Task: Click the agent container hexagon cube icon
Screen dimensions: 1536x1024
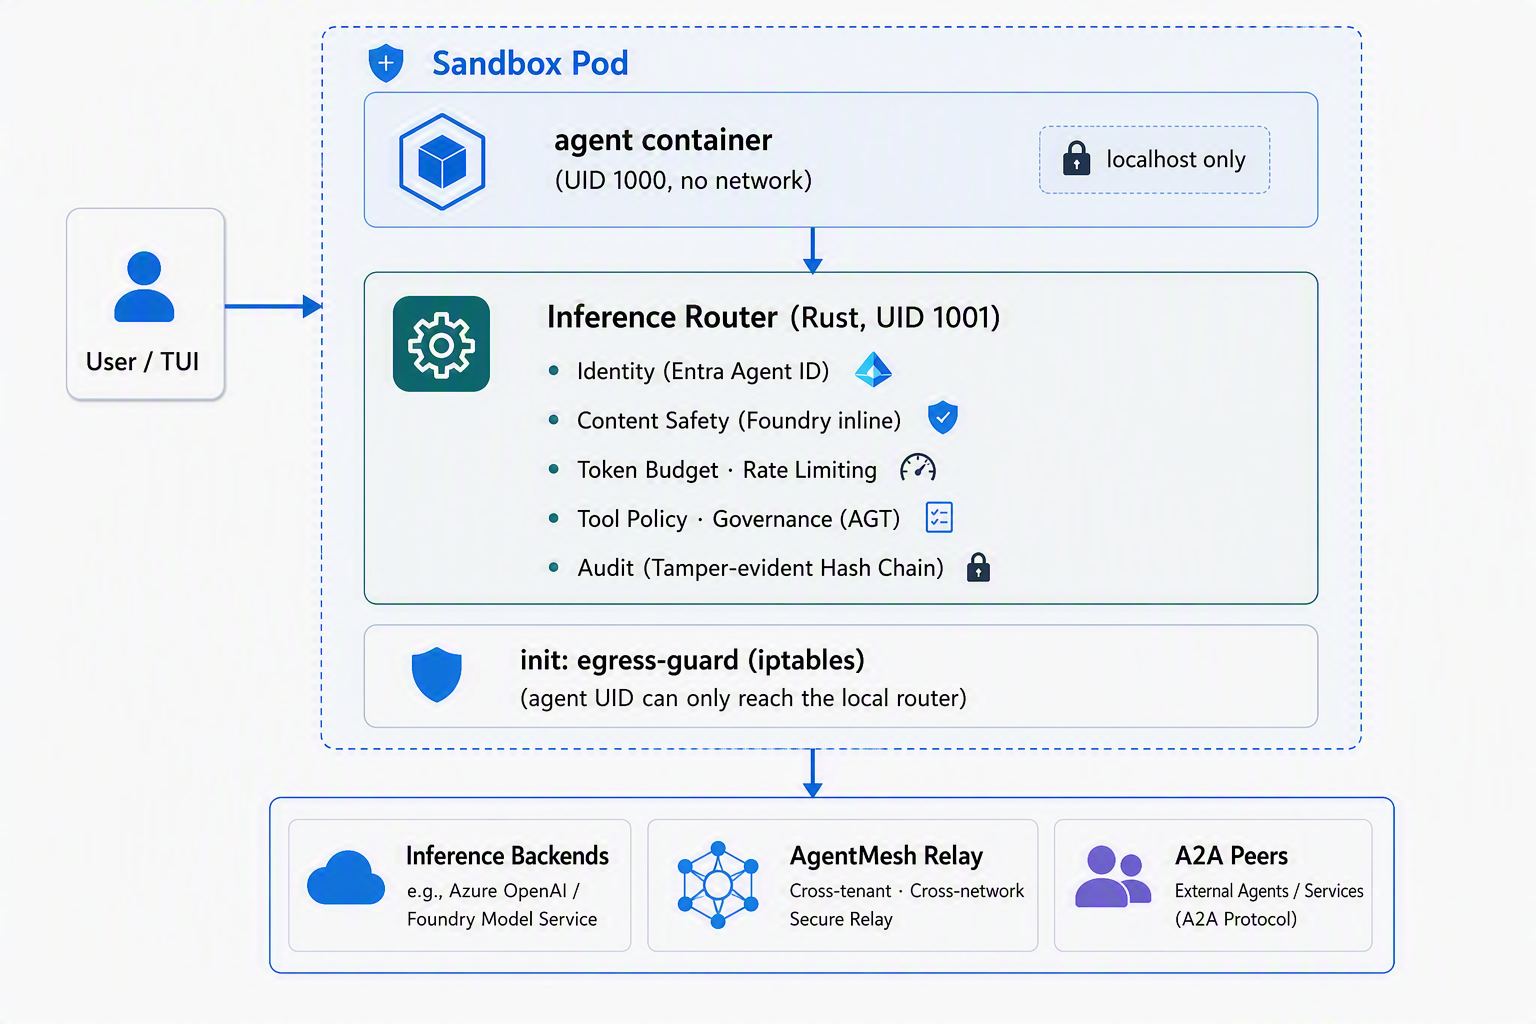Action: [442, 161]
